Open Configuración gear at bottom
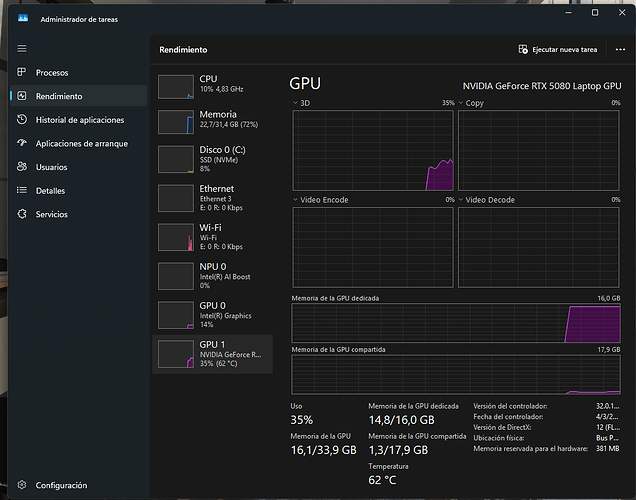 (22, 485)
